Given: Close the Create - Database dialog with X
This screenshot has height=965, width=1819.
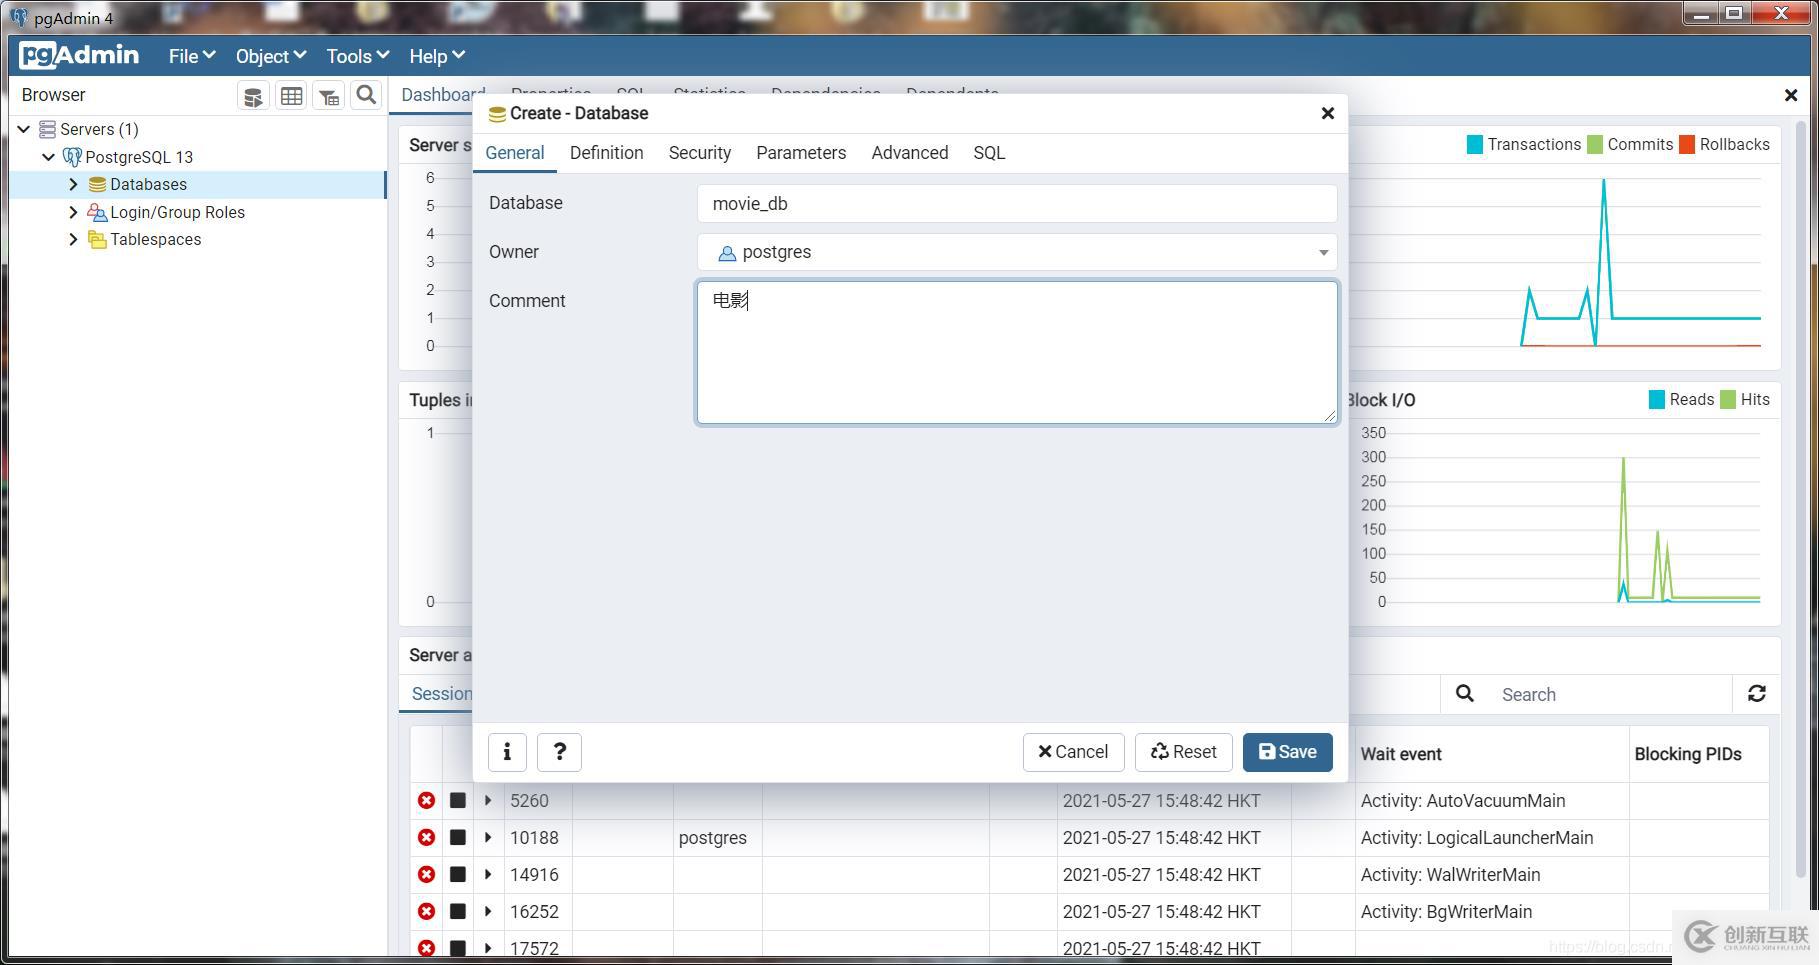Looking at the screenshot, I should tap(1327, 113).
